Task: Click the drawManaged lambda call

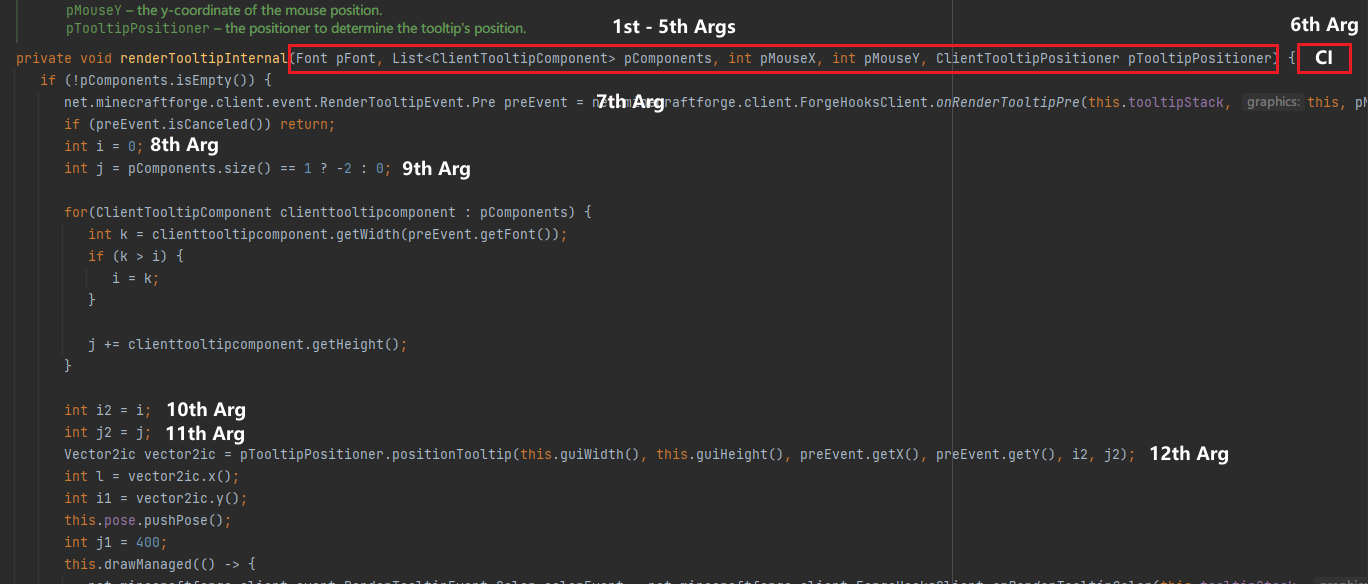Action: (146, 563)
